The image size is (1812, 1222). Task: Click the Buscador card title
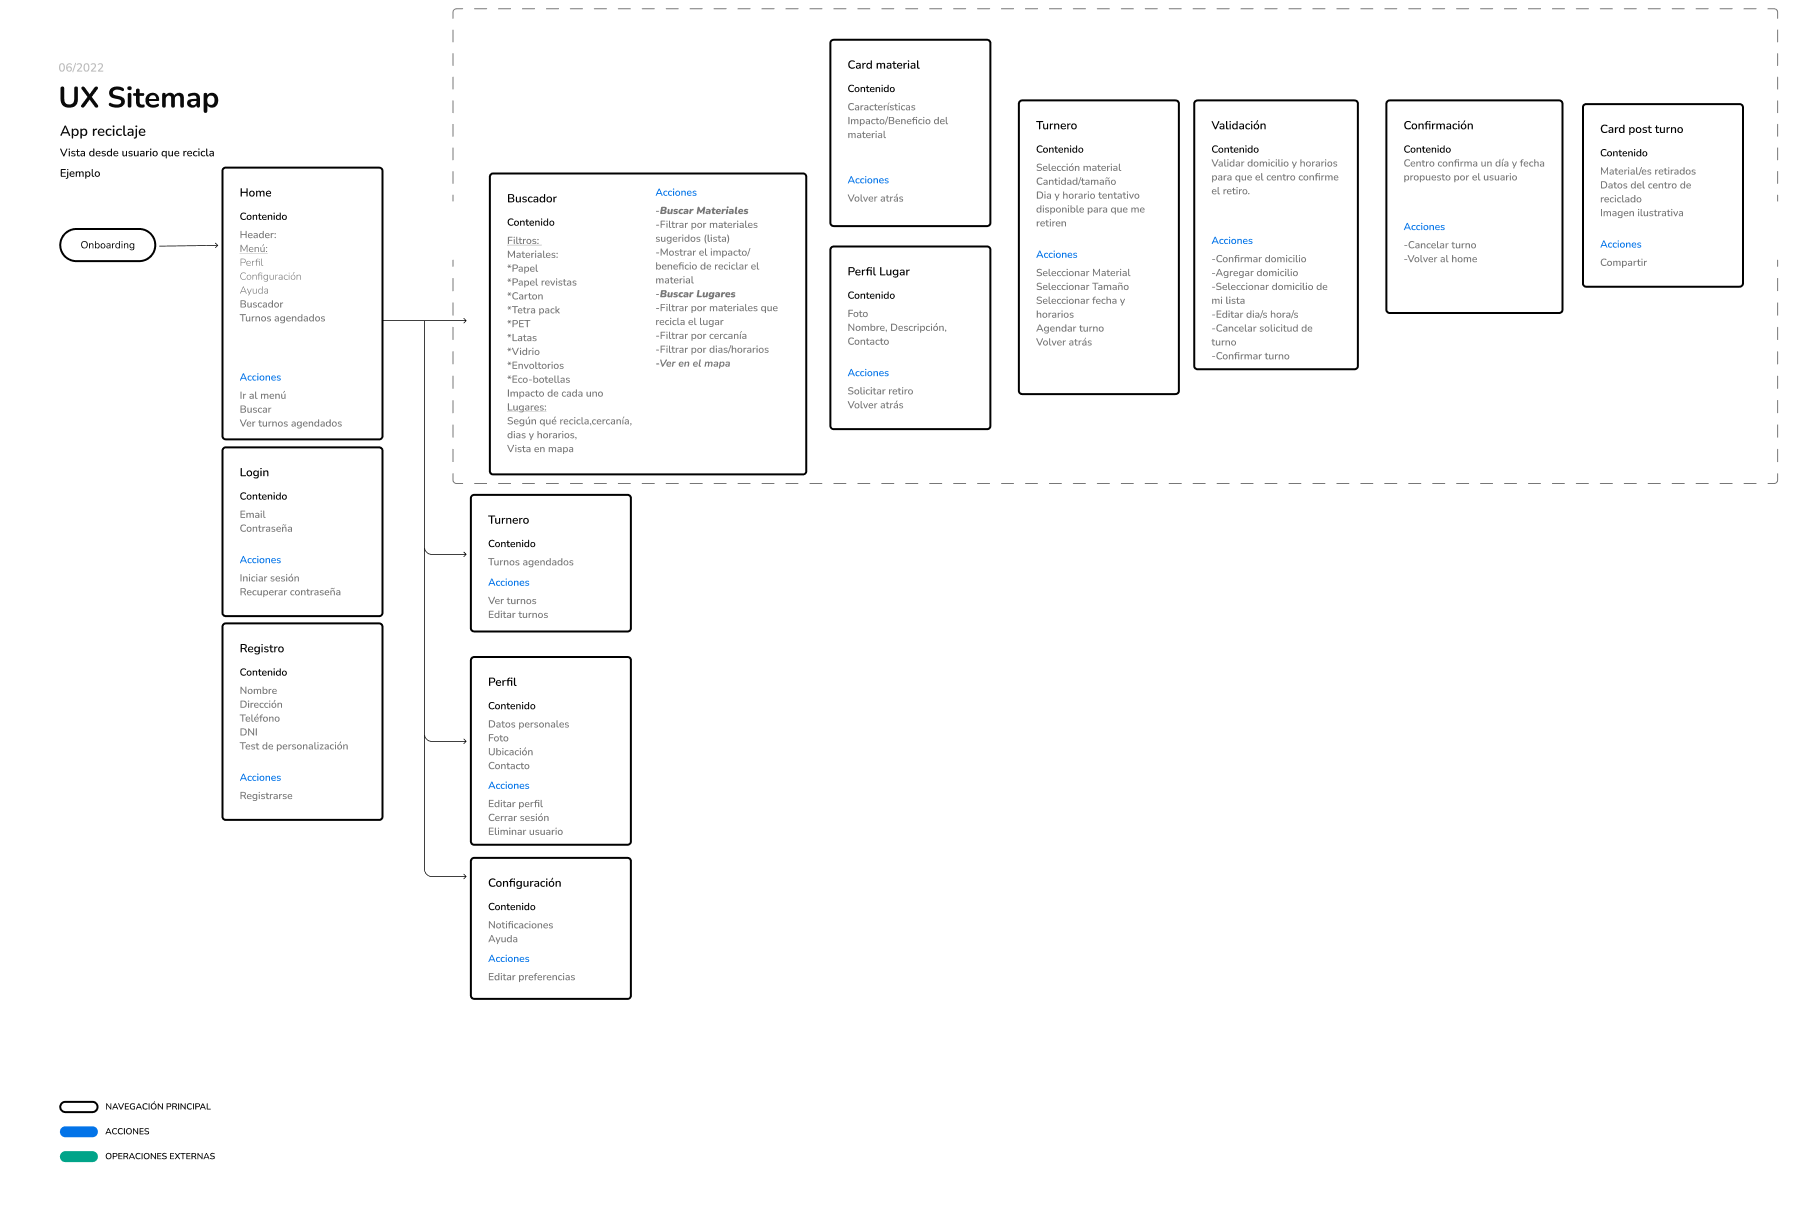click(532, 199)
